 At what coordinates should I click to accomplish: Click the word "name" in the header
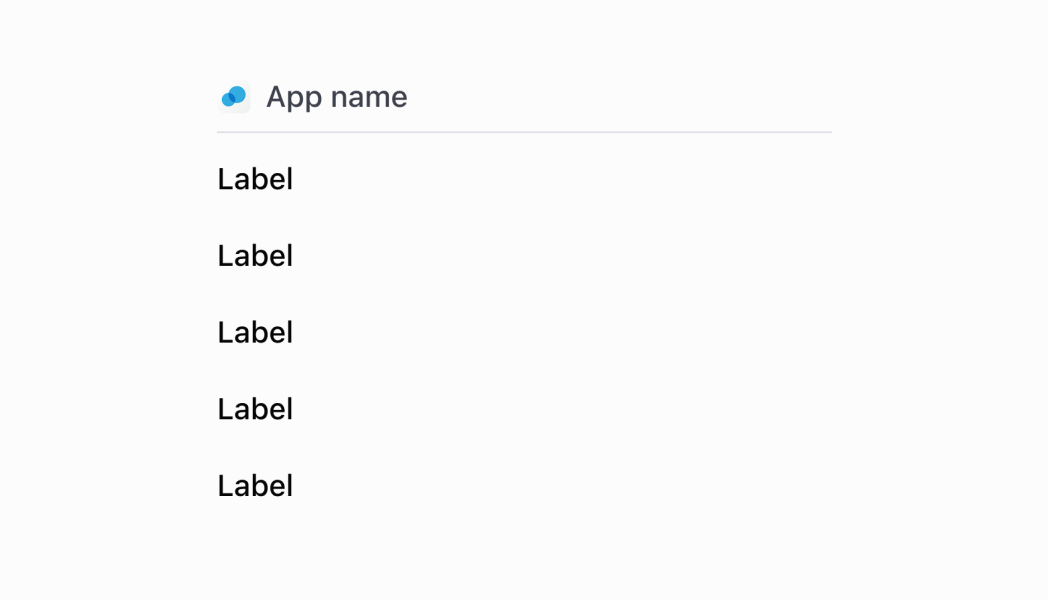click(369, 98)
